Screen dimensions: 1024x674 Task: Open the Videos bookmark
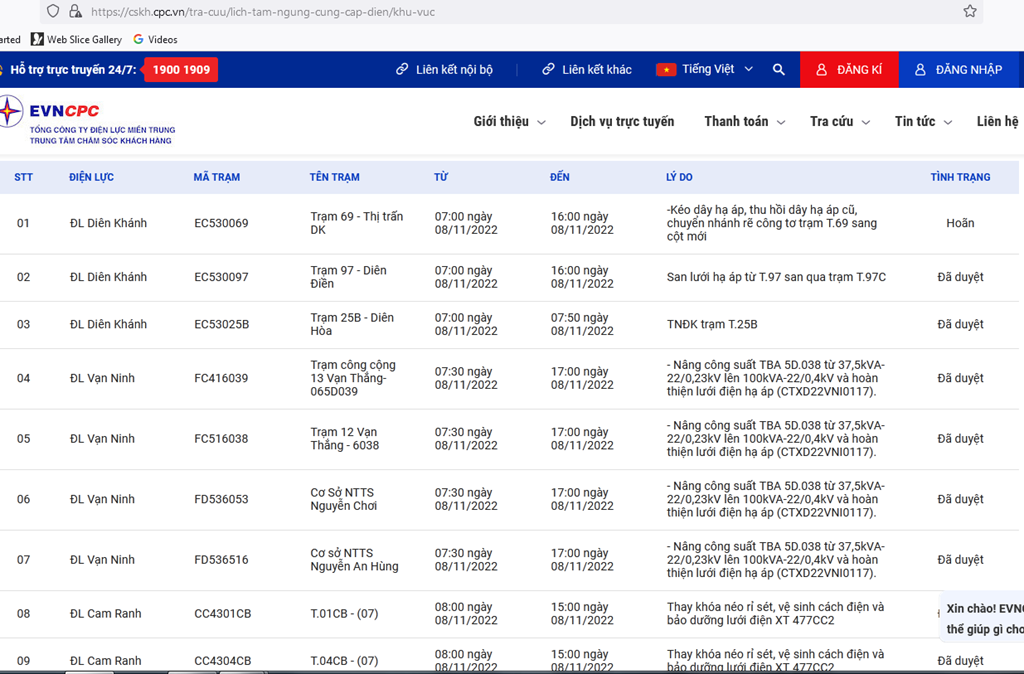(155, 39)
